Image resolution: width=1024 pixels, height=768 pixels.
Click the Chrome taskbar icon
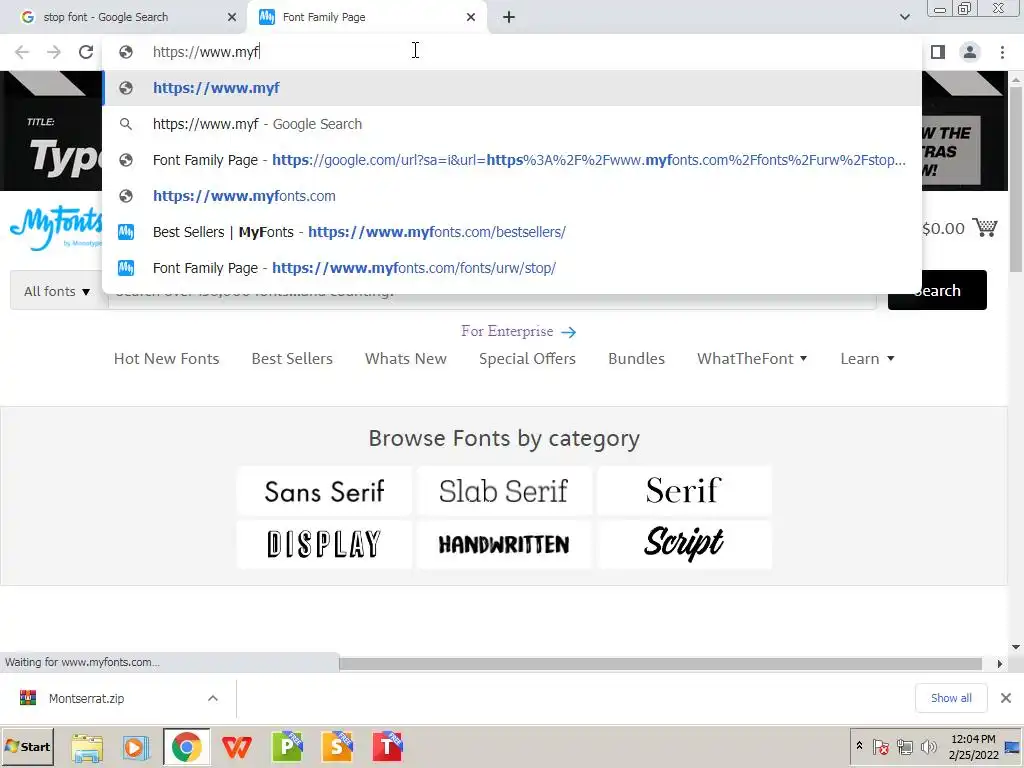(187, 747)
